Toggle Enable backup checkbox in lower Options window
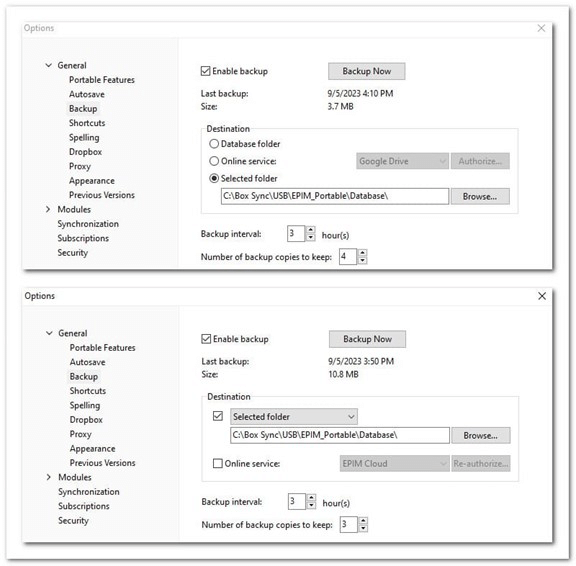Image resolution: width=576 pixels, height=566 pixels. tap(206, 339)
